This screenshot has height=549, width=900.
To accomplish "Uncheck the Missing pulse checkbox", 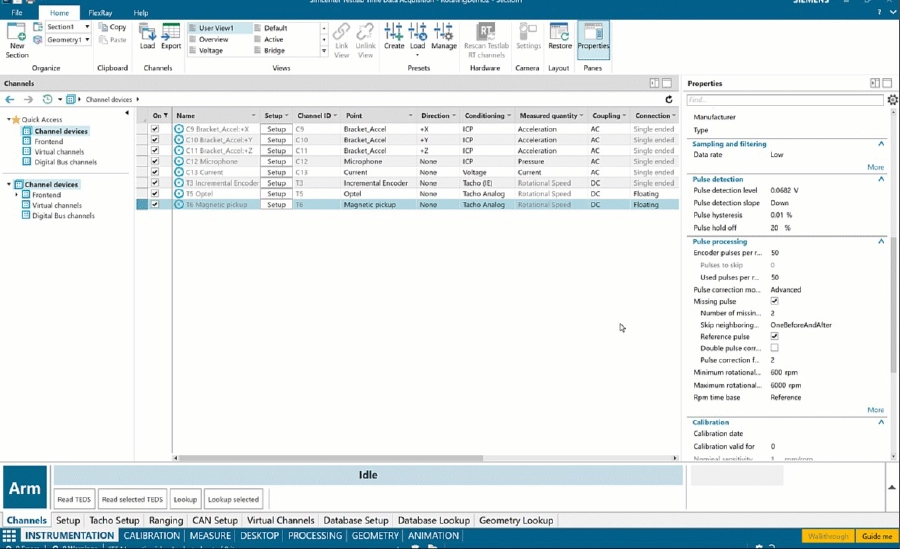I will coord(774,301).
